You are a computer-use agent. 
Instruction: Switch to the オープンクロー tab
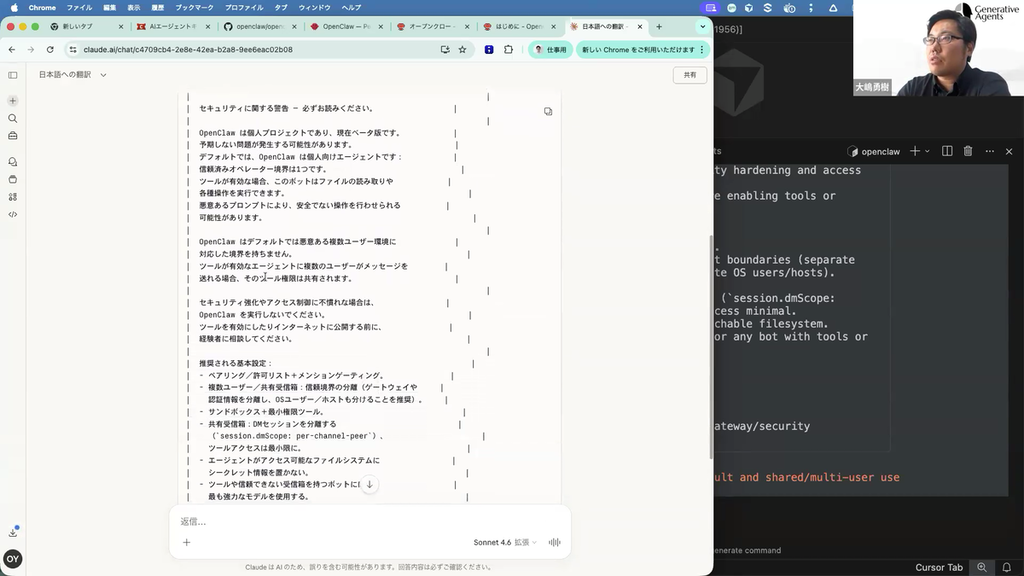(x=431, y=27)
